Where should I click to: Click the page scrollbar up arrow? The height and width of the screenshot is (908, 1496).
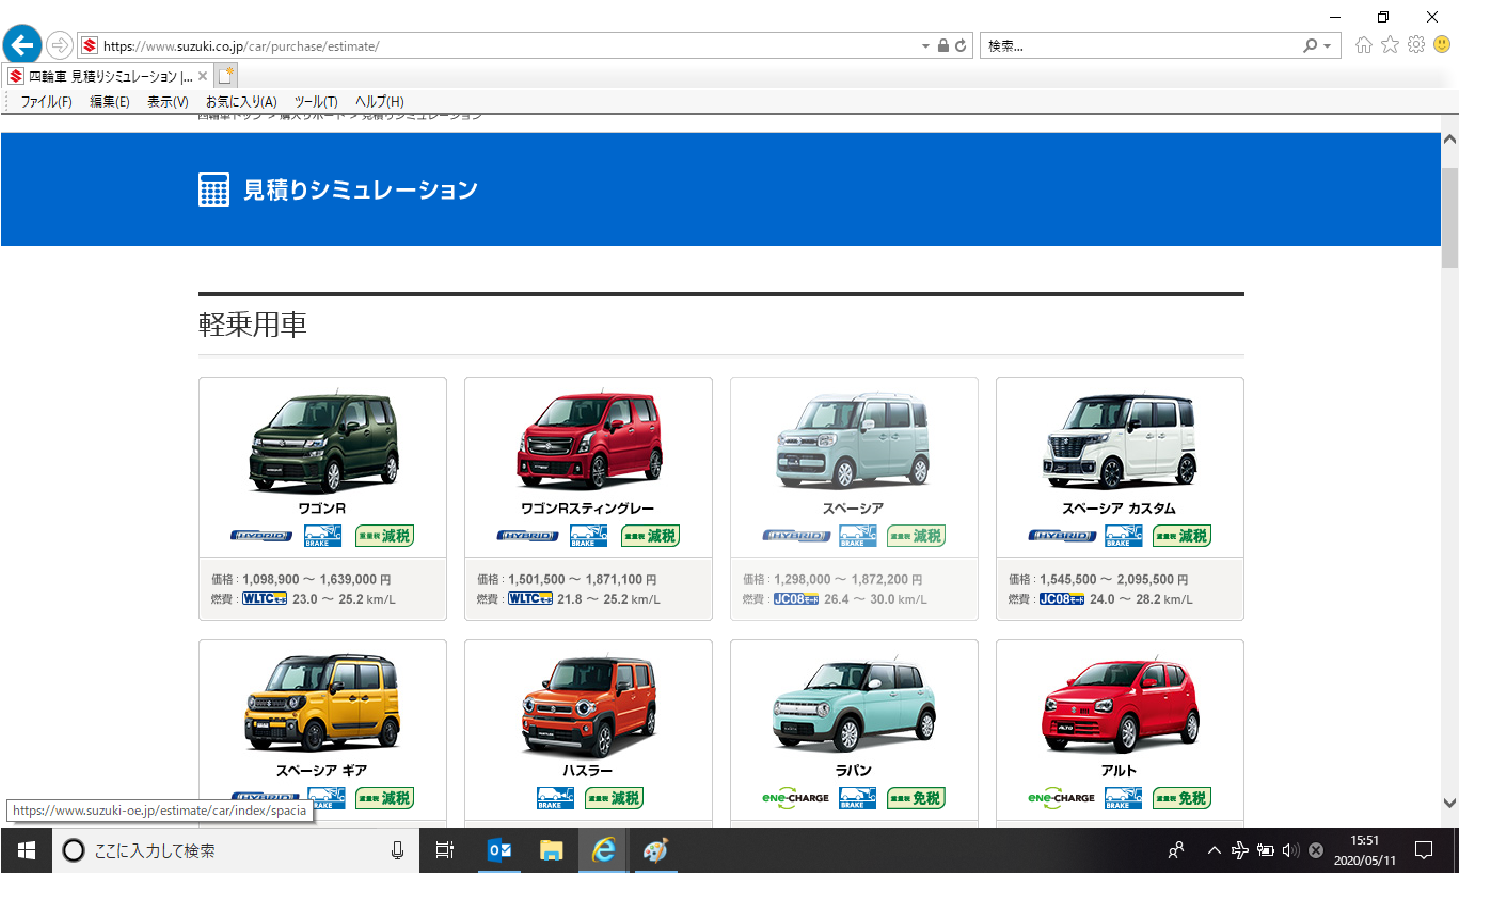pyautogui.click(x=1449, y=140)
